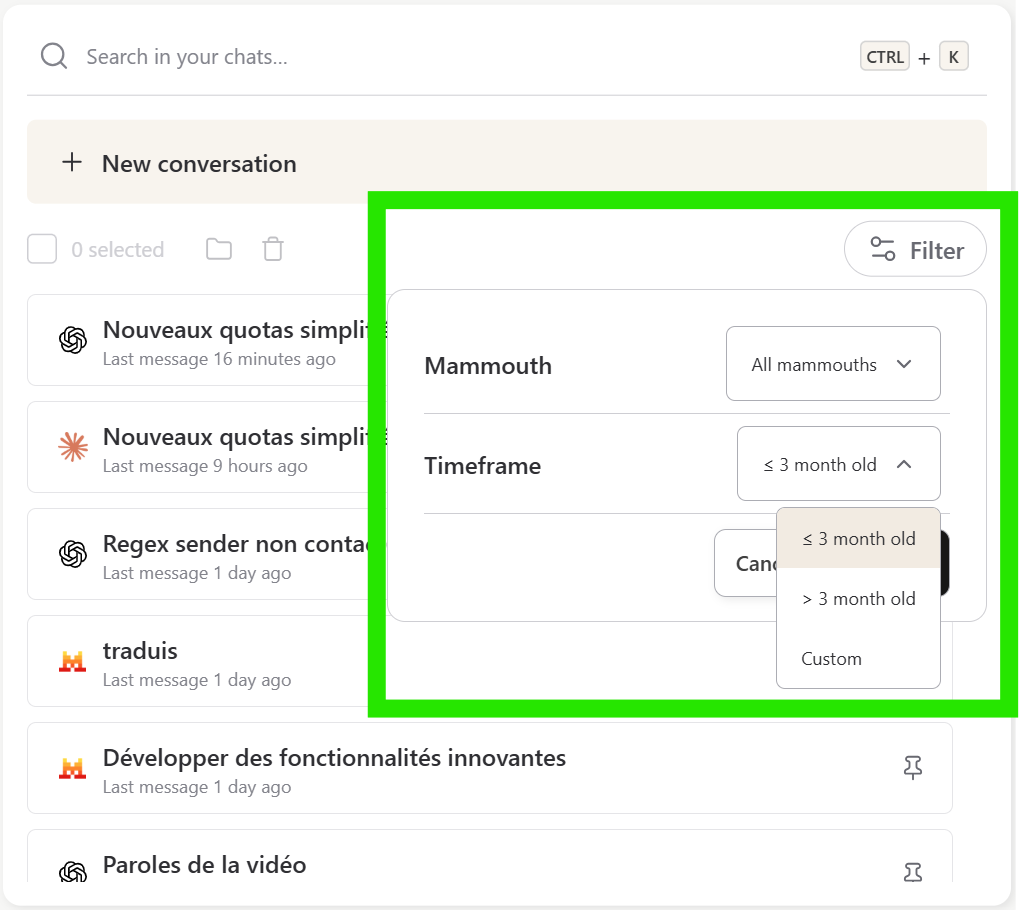Toggle the 0 selected checkbox
This screenshot has width=1019, height=910.
(41, 248)
